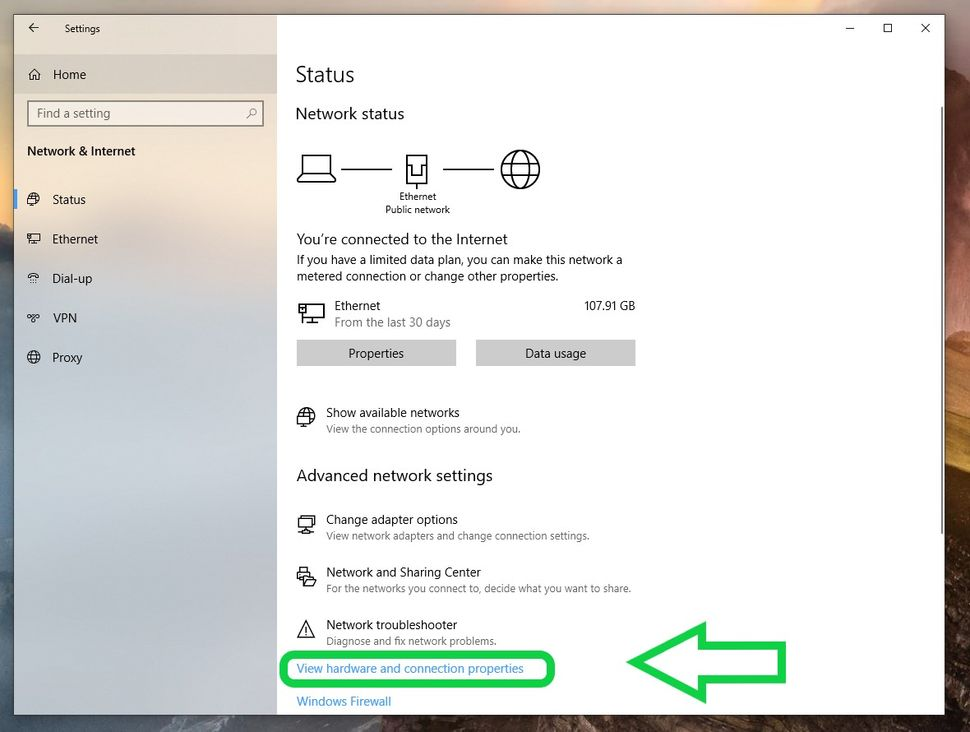
Task: Launch the Network troubleshooter
Action: (x=397, y=632)
